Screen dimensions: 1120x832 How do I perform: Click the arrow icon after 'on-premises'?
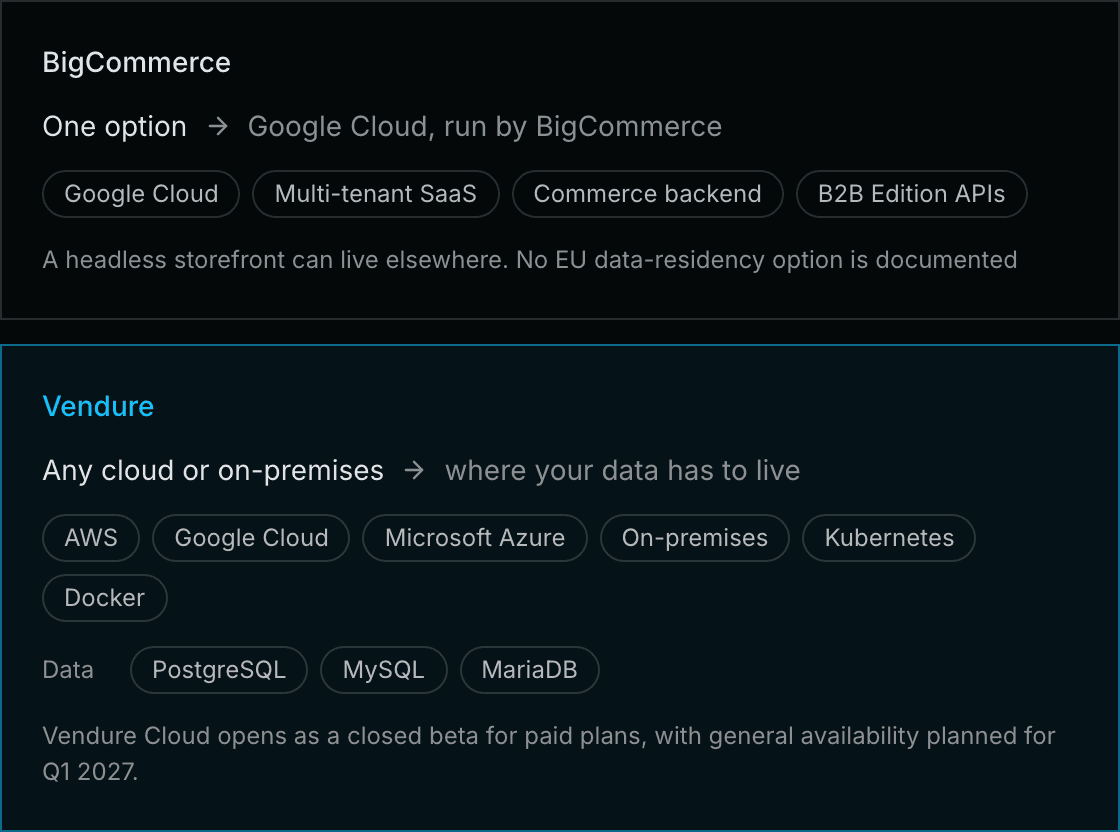pyautogui.click(x=414, y=471)
